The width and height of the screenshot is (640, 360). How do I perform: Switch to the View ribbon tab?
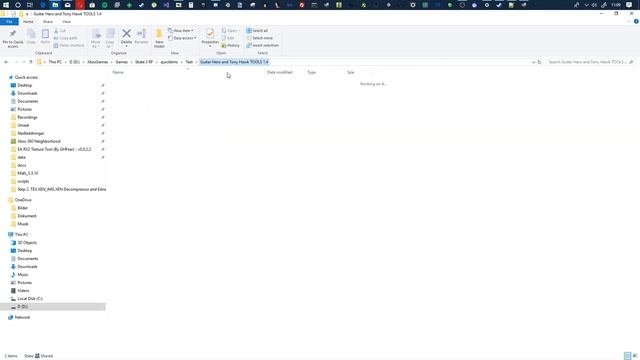67,22
